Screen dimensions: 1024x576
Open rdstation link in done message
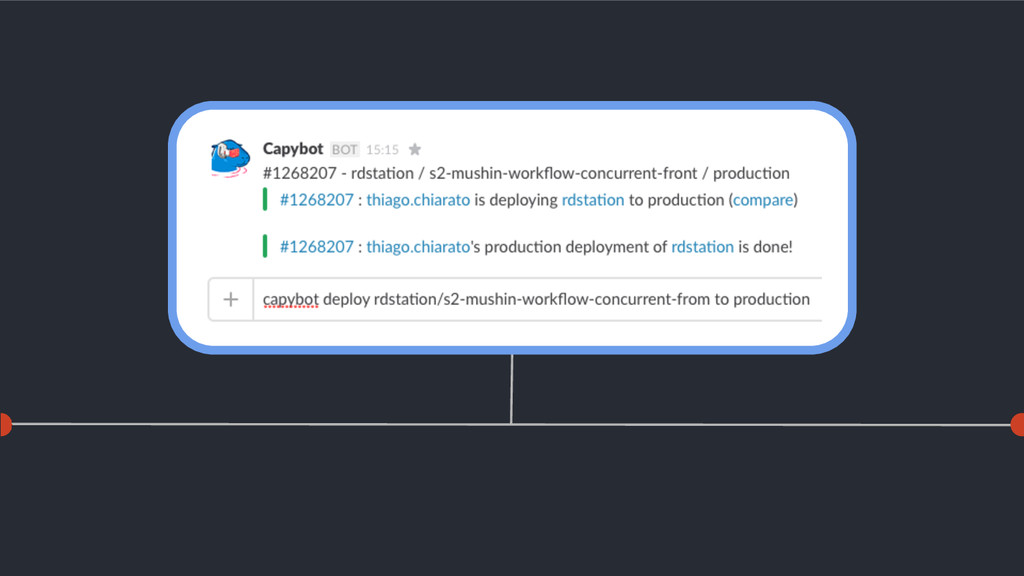tap(703, 247)
